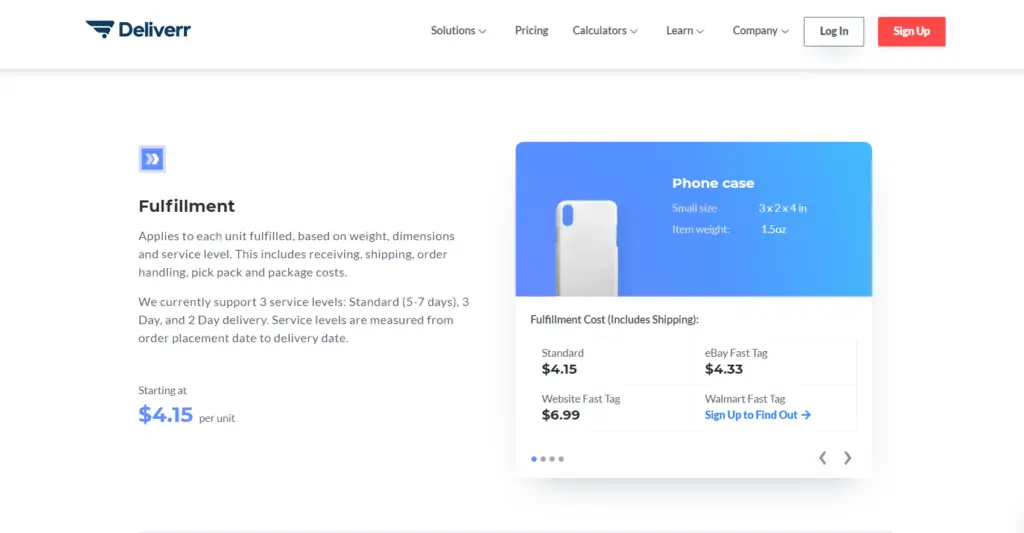
Task: Click the item weight 1.5oz value
Action: tap(773, 229)
